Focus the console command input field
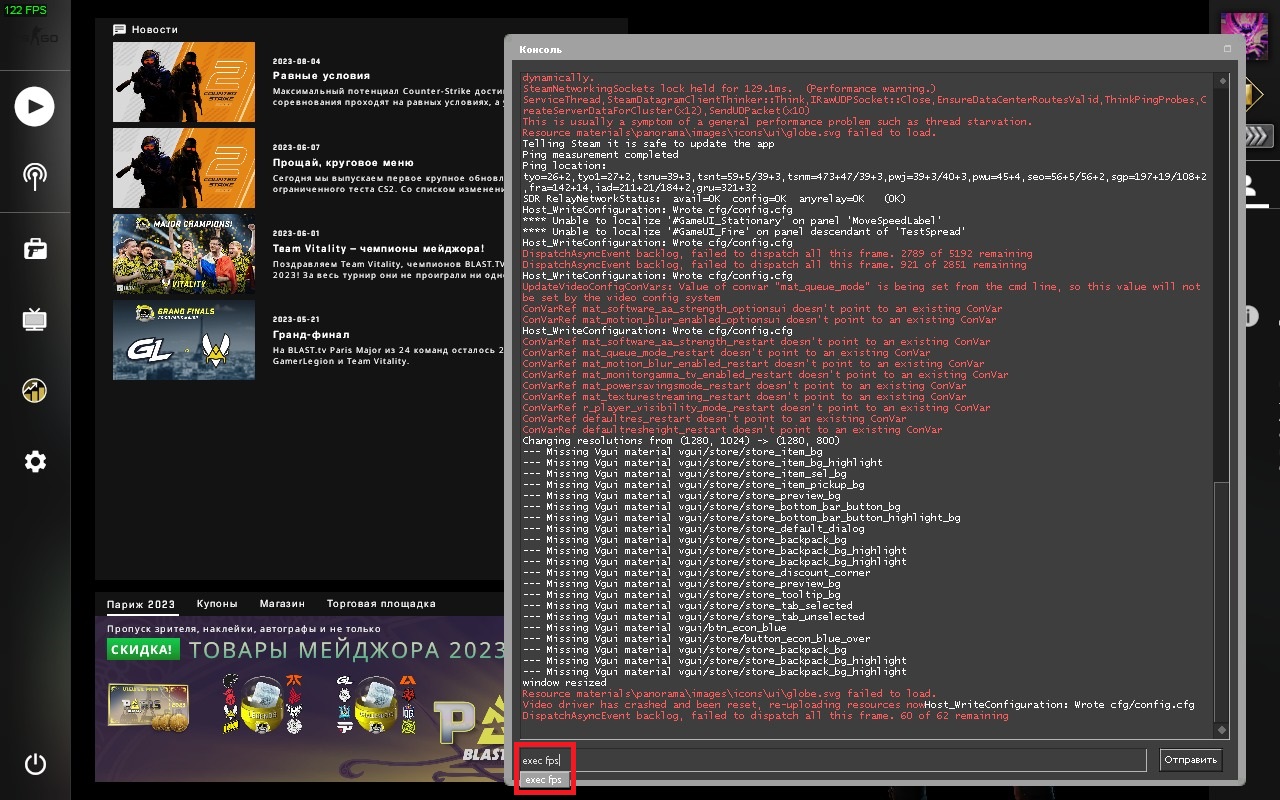This screenshot has width=1280, height=800. 832,760
